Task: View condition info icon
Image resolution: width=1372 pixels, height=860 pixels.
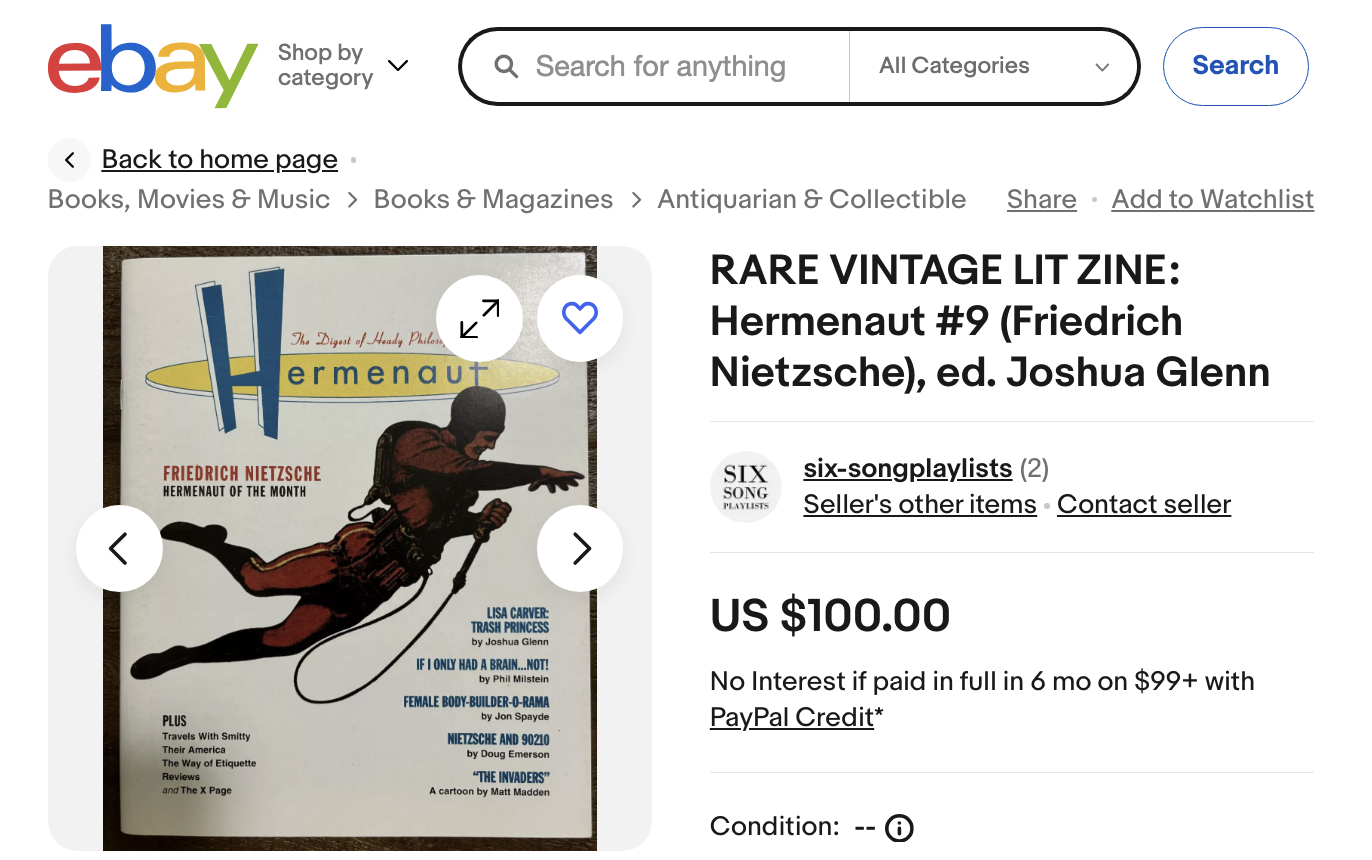Action: point(899,828)
